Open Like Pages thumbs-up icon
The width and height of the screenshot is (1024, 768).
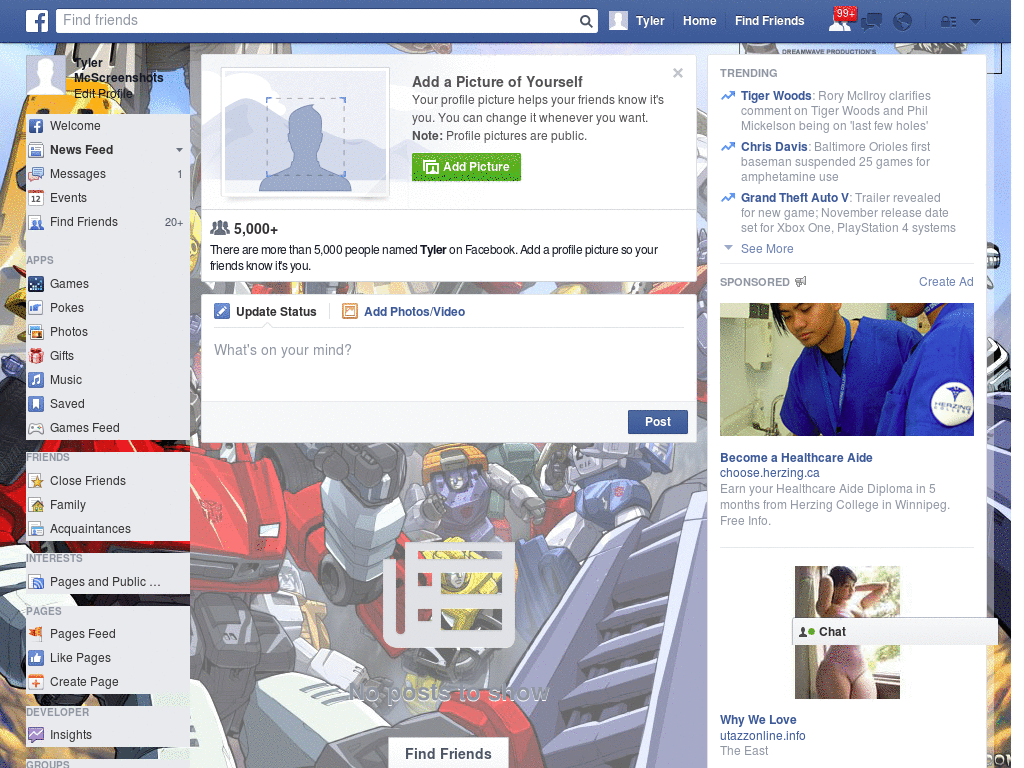coord(37,658)
